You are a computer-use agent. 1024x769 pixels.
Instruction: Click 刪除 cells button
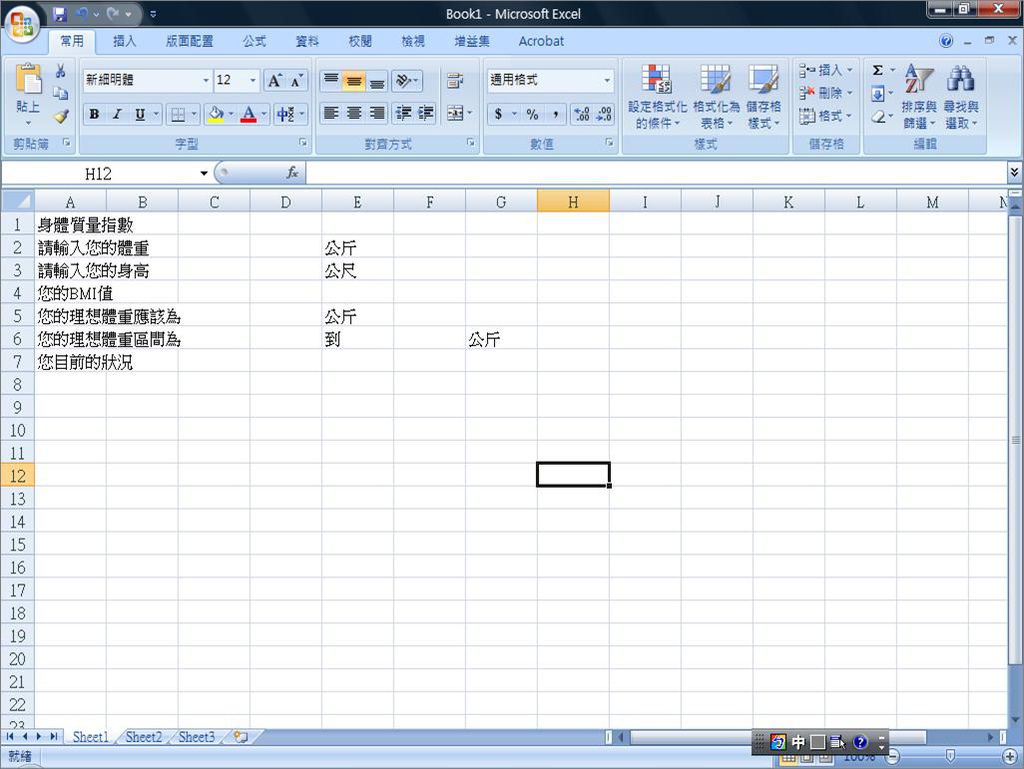(826, 93)
